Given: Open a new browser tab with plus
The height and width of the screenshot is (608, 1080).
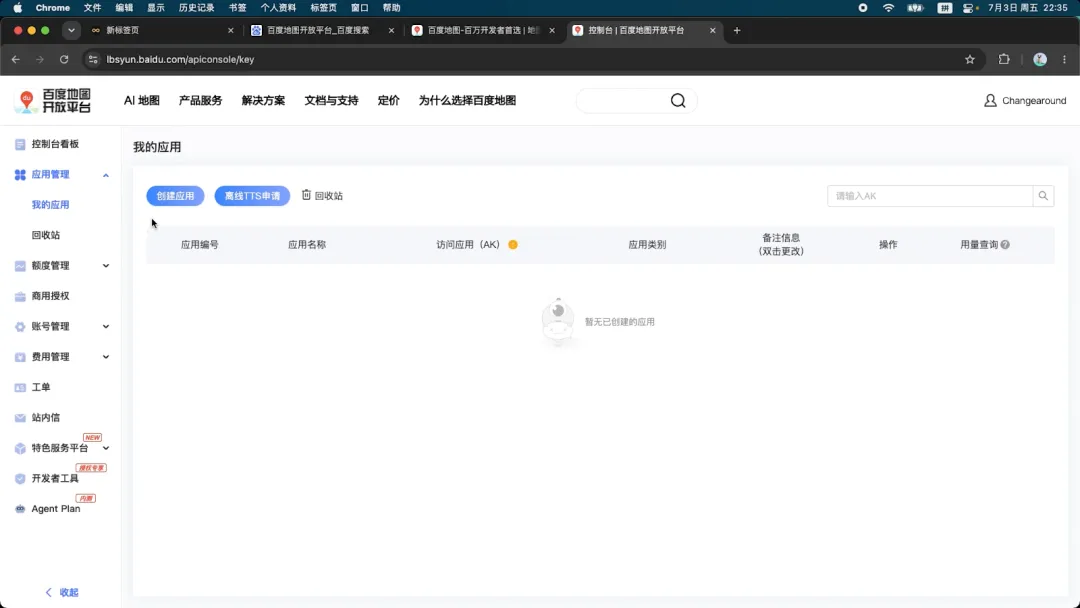Looking at the screenshot, I should click(737, 30).
